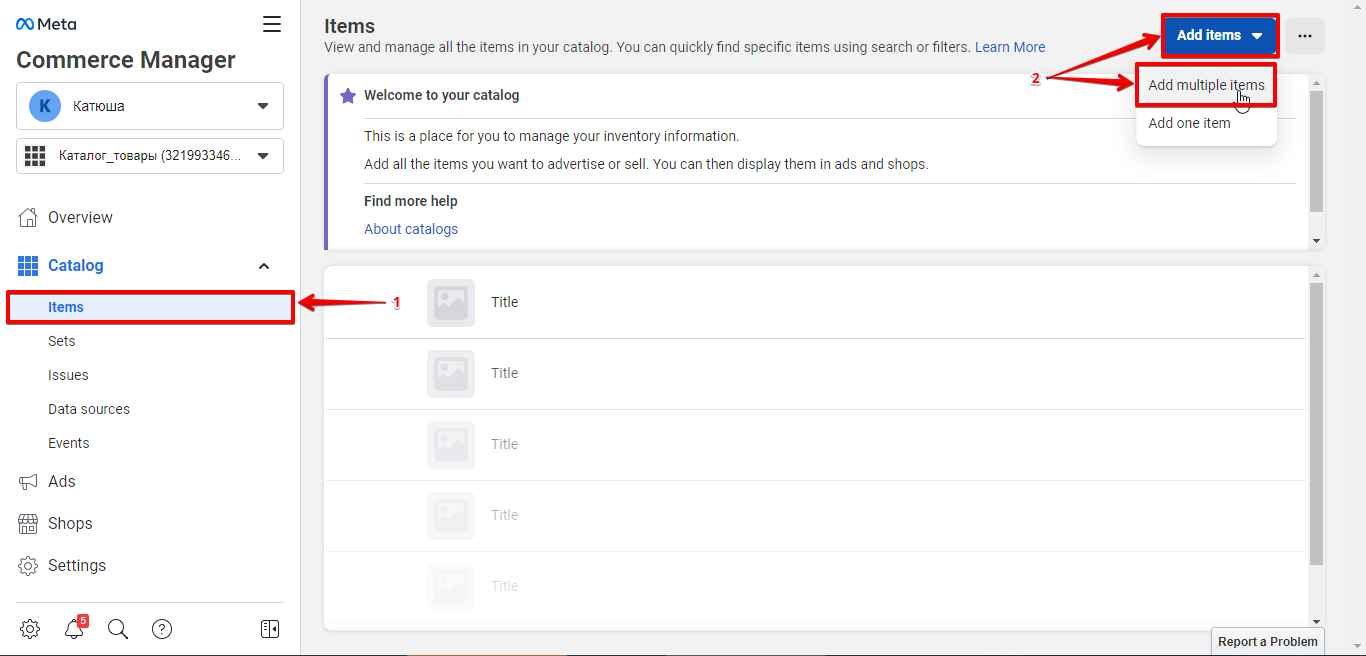Open the bottom gear settings icon
Image resolution: width=1366 pixels, height=656 pixels.
pyautogui.click(x=30, y=629)
